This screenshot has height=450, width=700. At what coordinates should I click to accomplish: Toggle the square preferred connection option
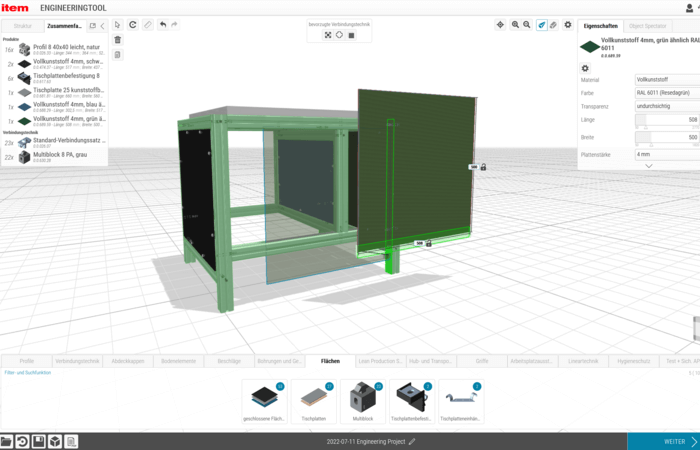(351, 35)
